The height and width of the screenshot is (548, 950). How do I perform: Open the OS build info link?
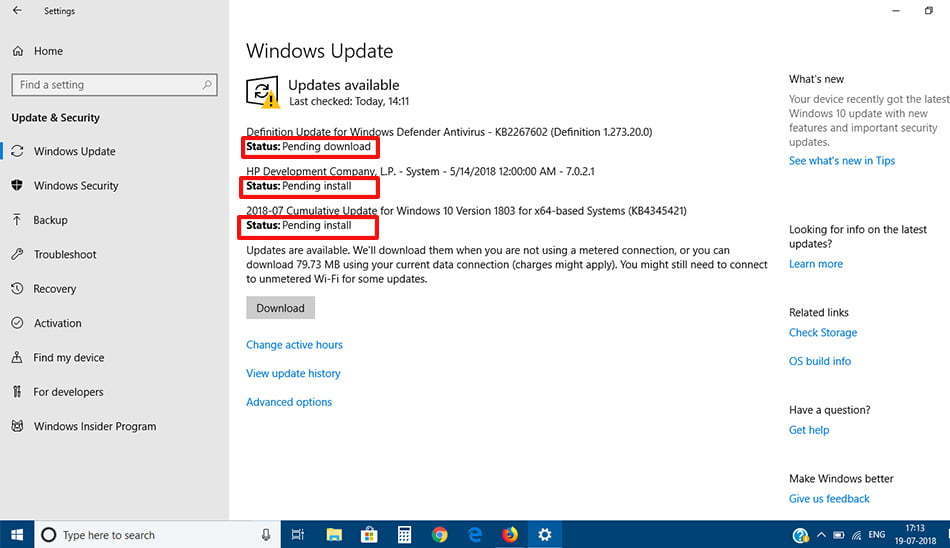820,361
